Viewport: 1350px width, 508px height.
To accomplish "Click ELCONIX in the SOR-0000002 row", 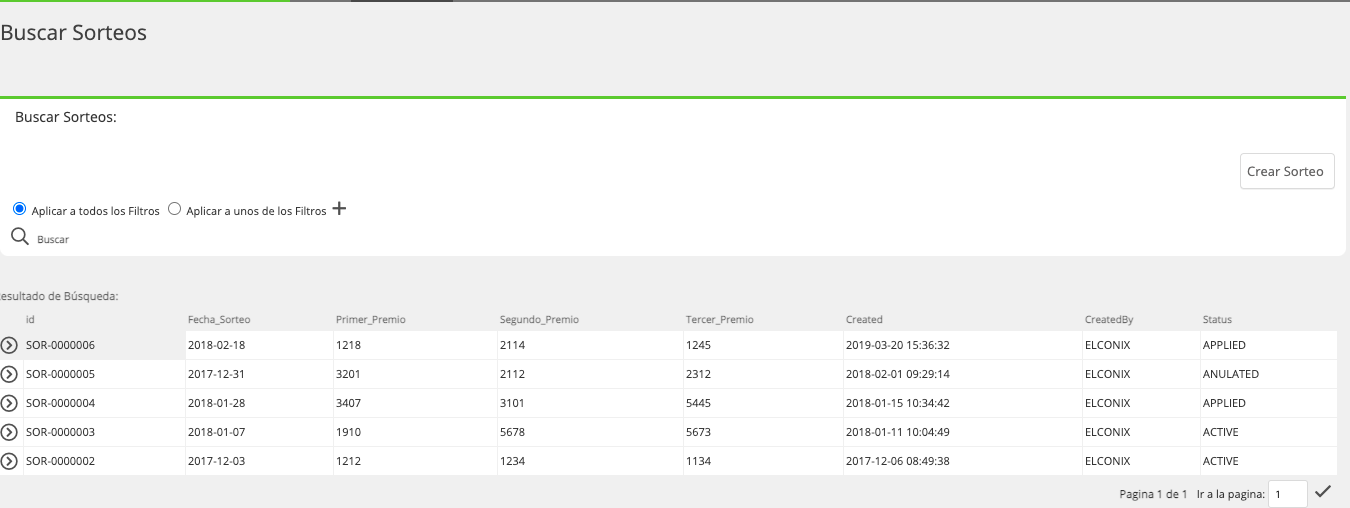I will tap(1107, 461).
